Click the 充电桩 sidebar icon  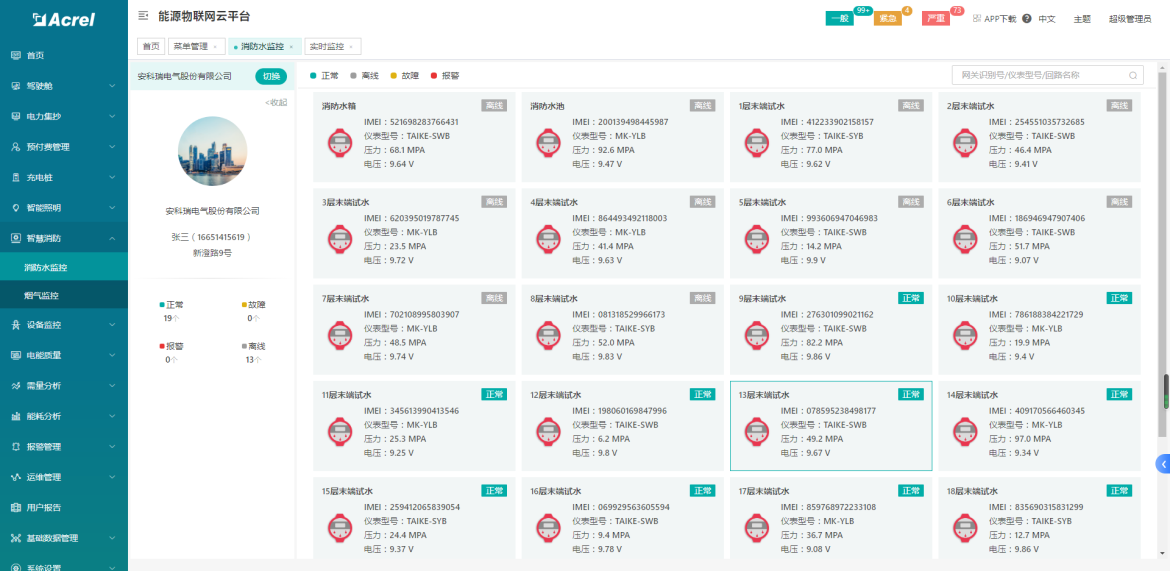16,177
